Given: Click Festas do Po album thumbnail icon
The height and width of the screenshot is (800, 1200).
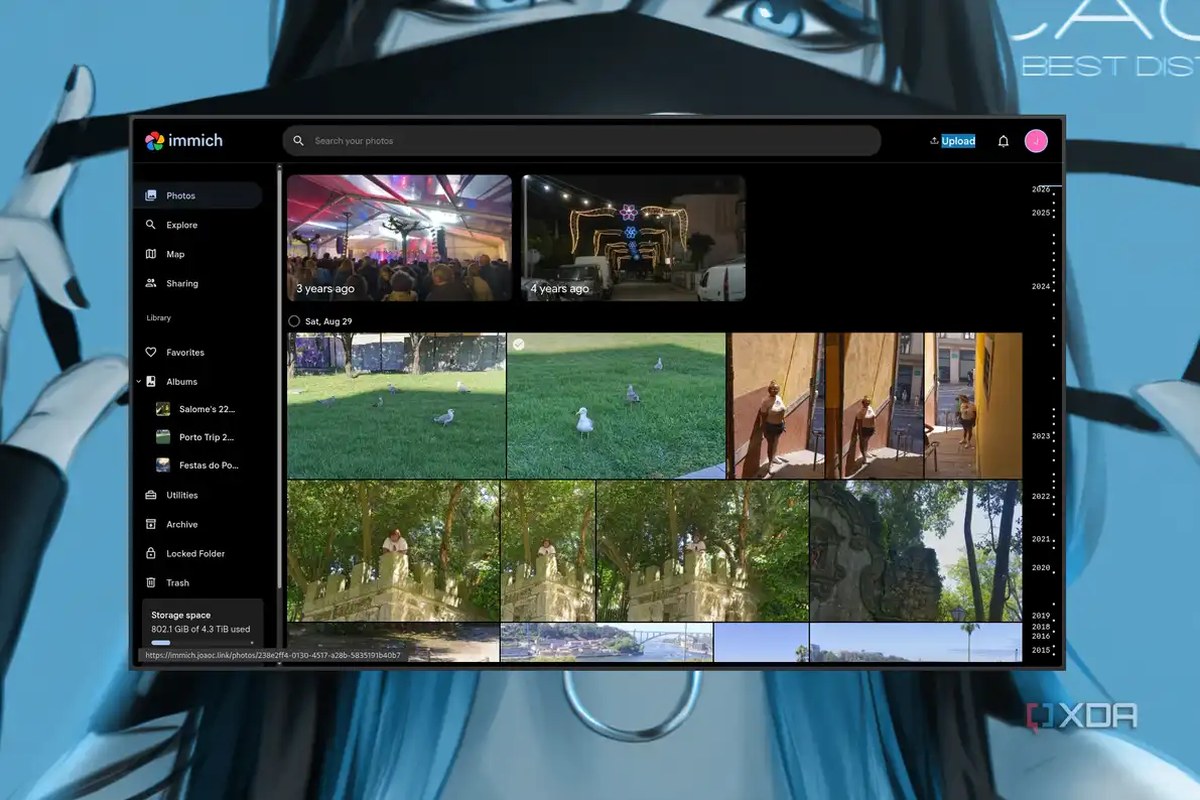Looking at the screenshot, I should point(163,465).
